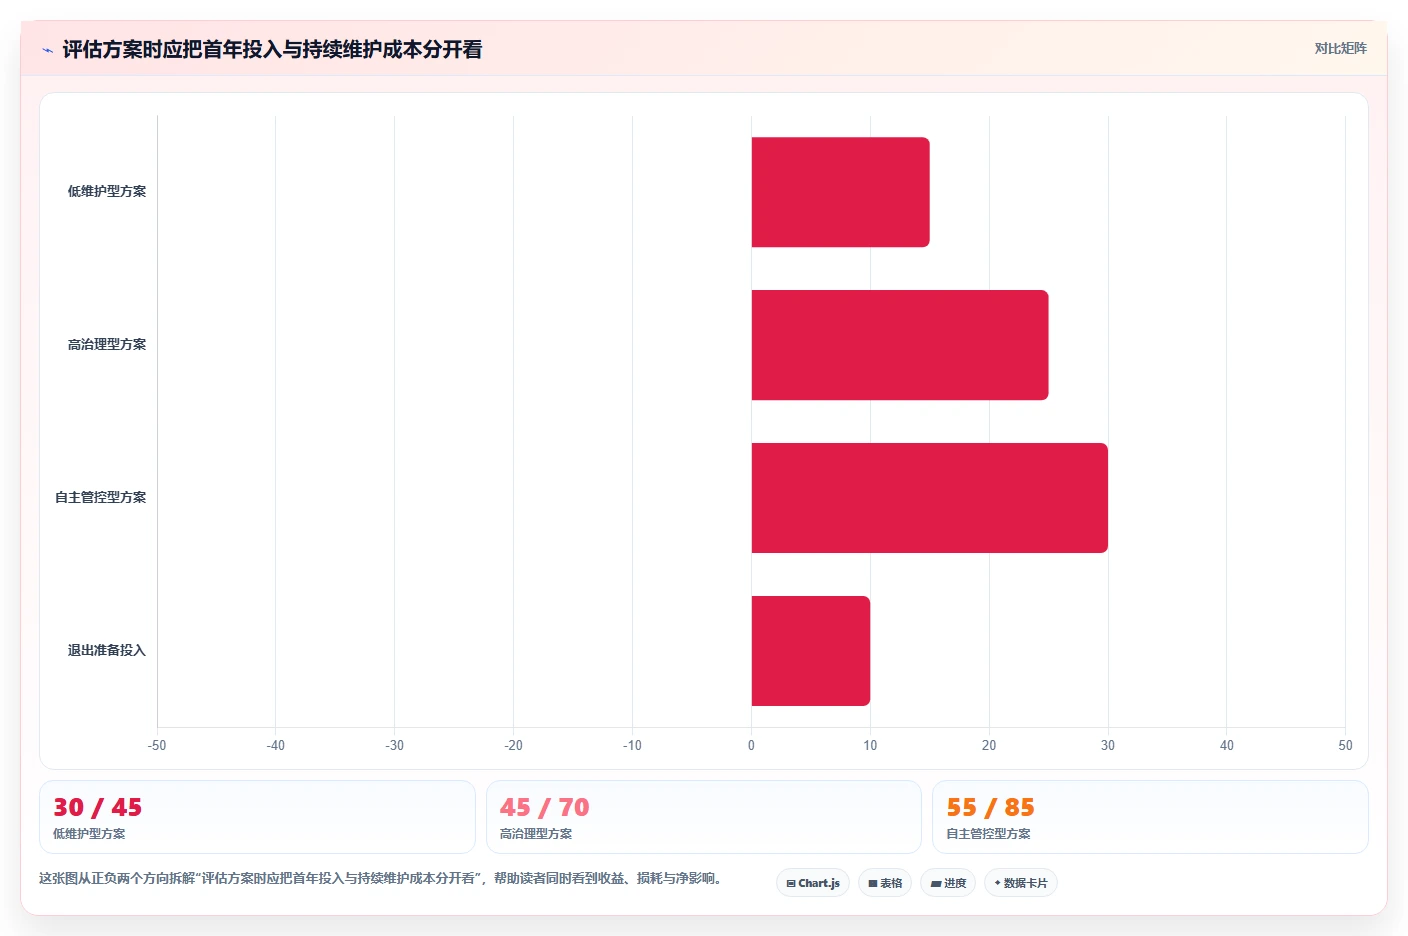Click the chart title 评估方案时应把首年投入与持续维护成本分开看
Screen dimensions: 1408x936
point(272,49)
